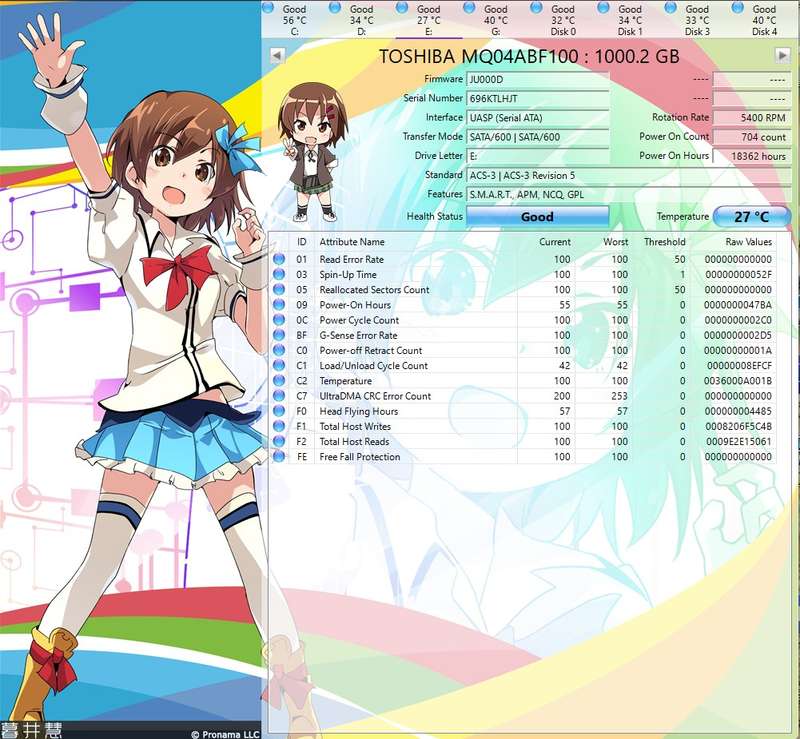Go to previous disk with left arrow
The image size is (800, 739).
(277, 55)
